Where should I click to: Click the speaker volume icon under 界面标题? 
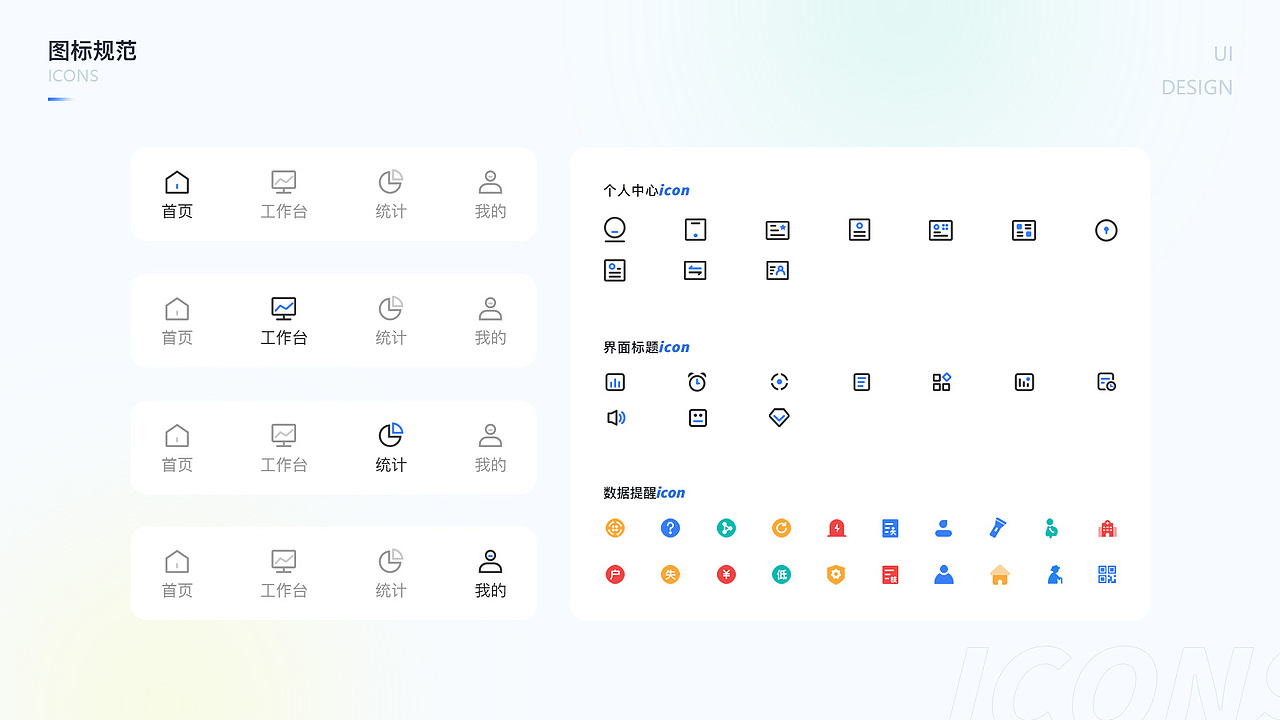pos(615,417)
